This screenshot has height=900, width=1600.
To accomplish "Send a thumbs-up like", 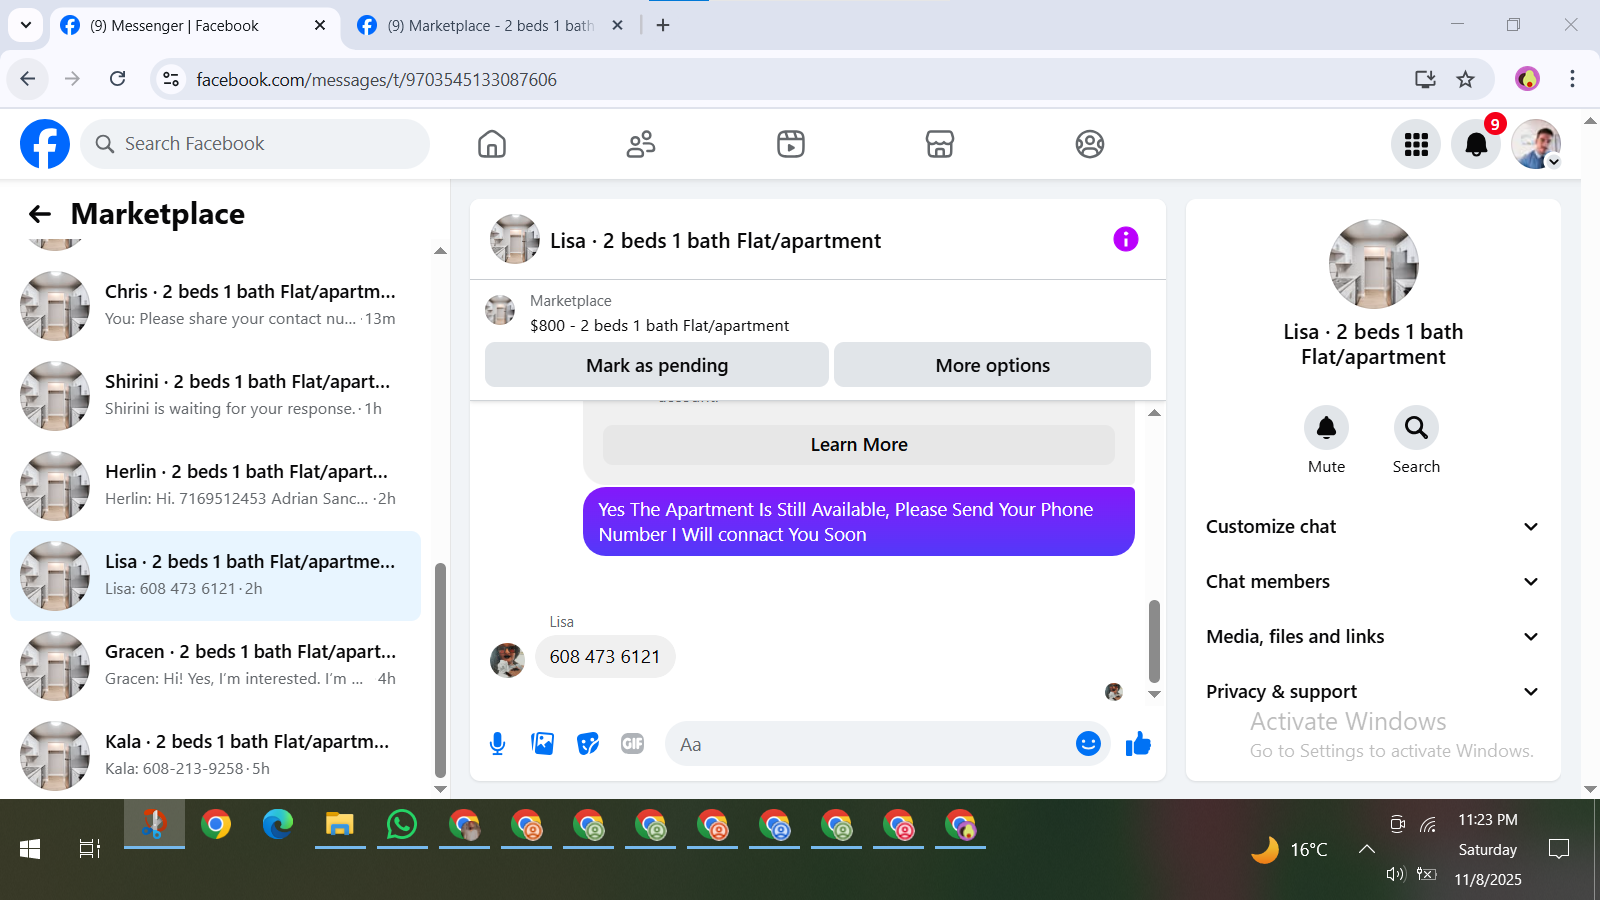I will (x=1138, y=743).
